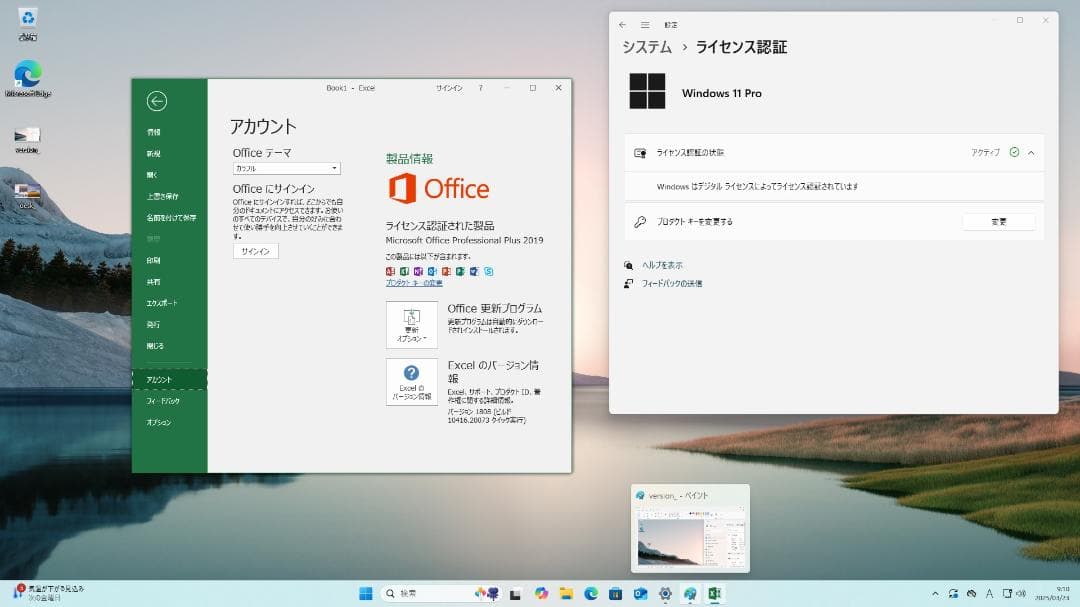Screen dimensions: 1080x607
Task: Click the Skype for Business icon in the product list
Action: [x=489, y=271]
